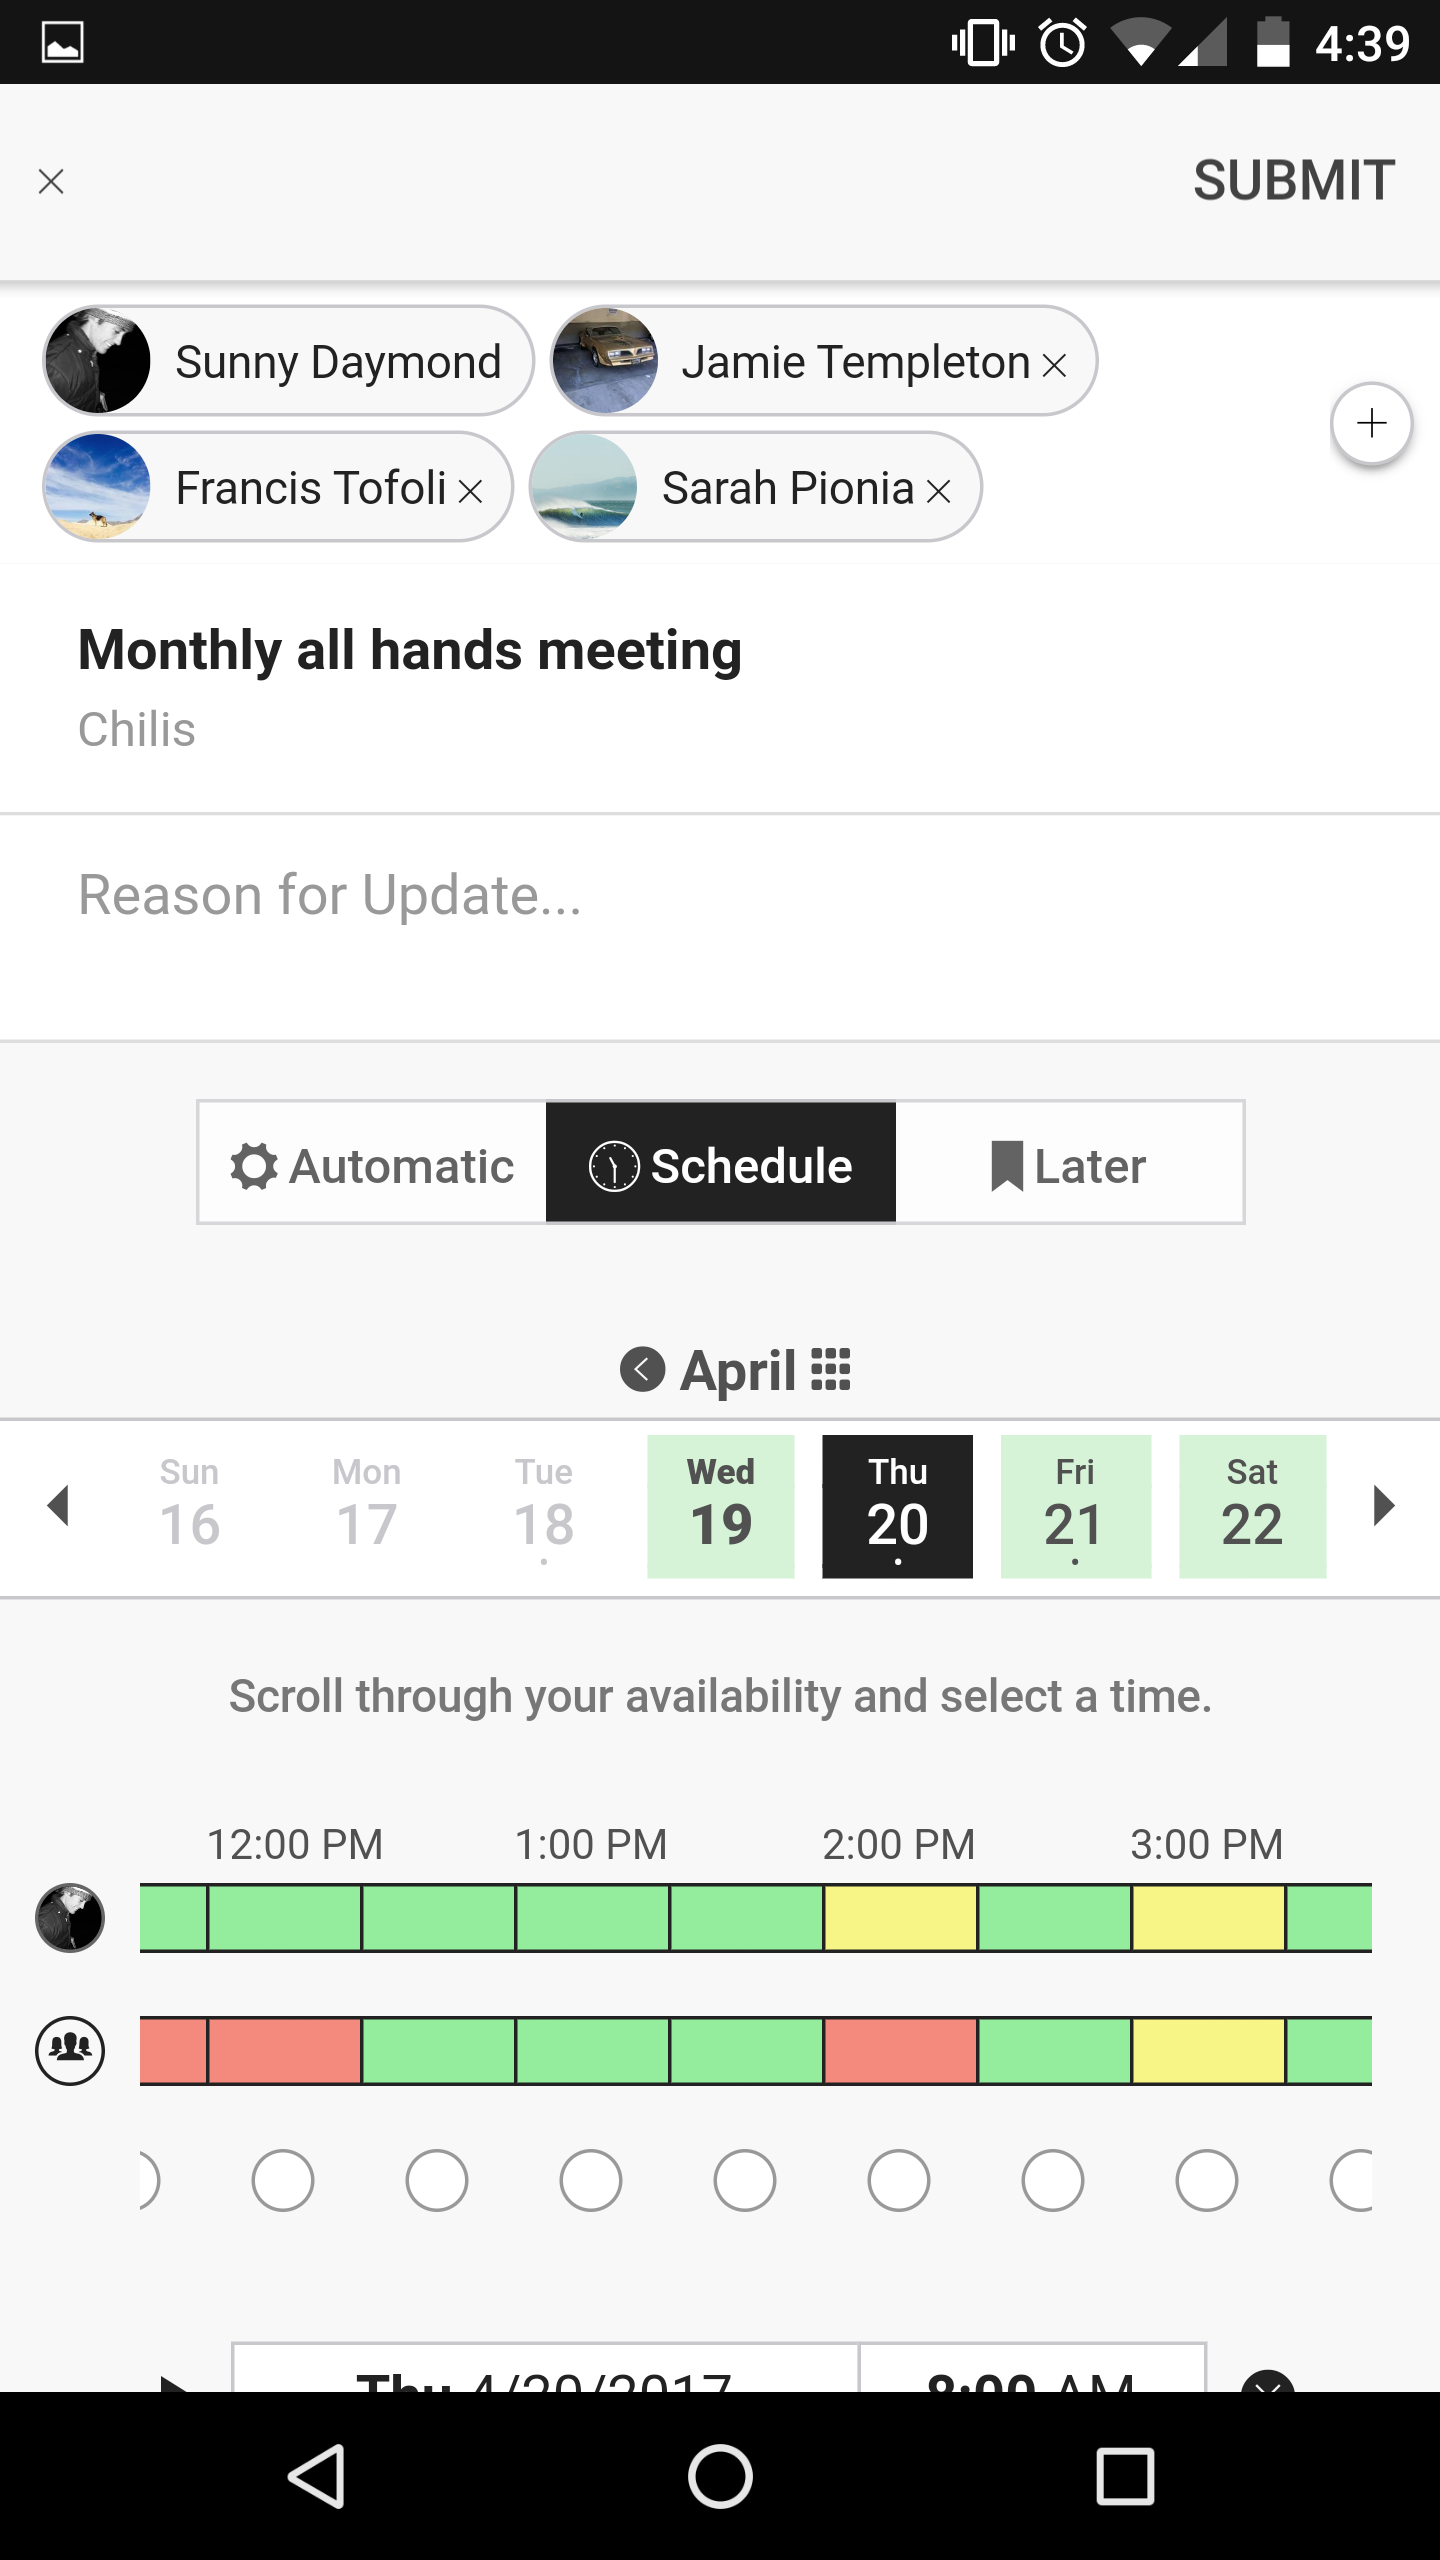
Task: Switch to the Later tab
Action: point(1069,1164)
